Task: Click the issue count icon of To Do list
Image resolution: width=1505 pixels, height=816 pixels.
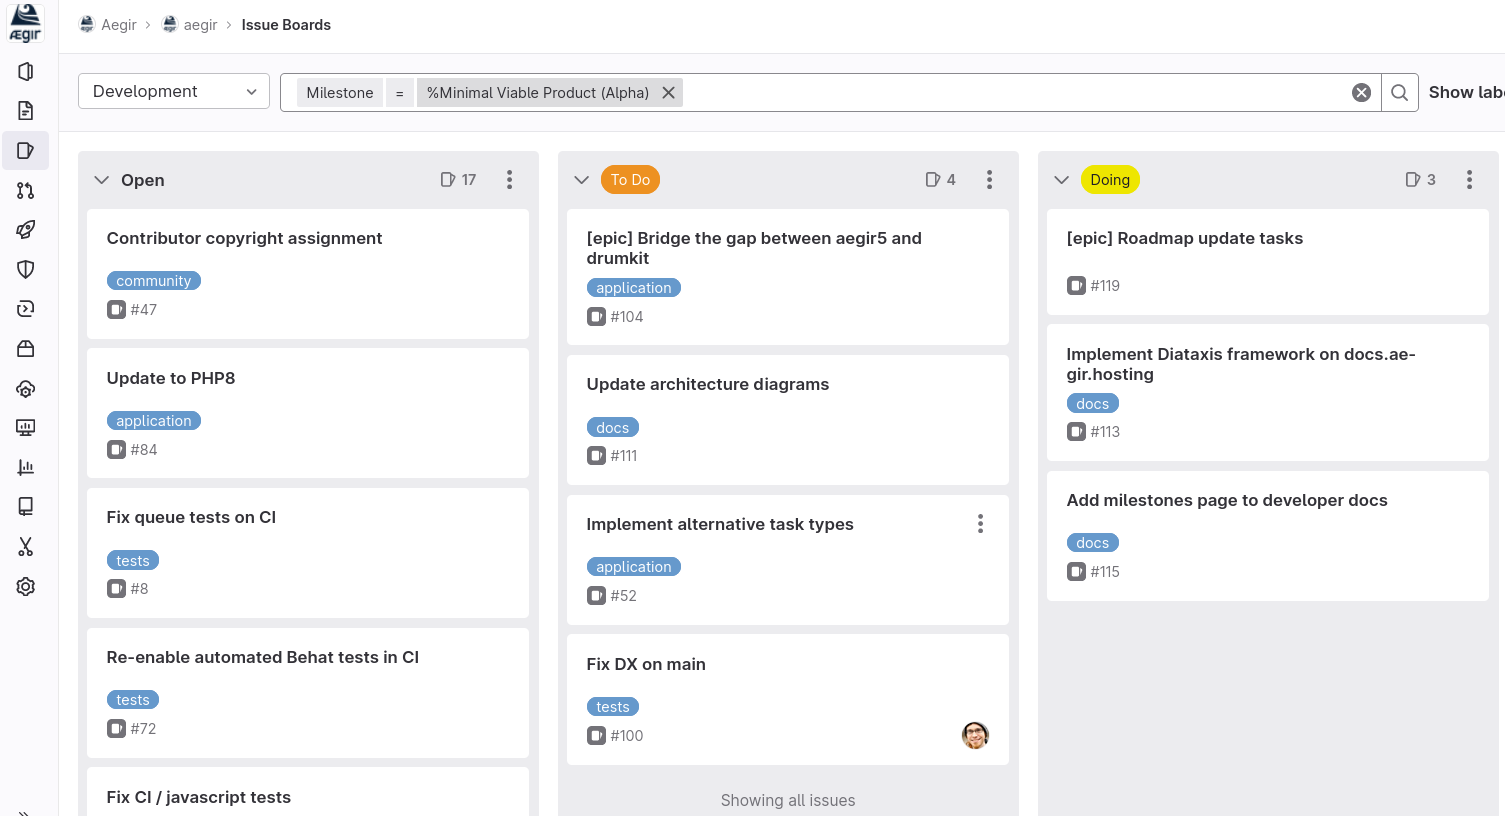Action: pos(933,180)
